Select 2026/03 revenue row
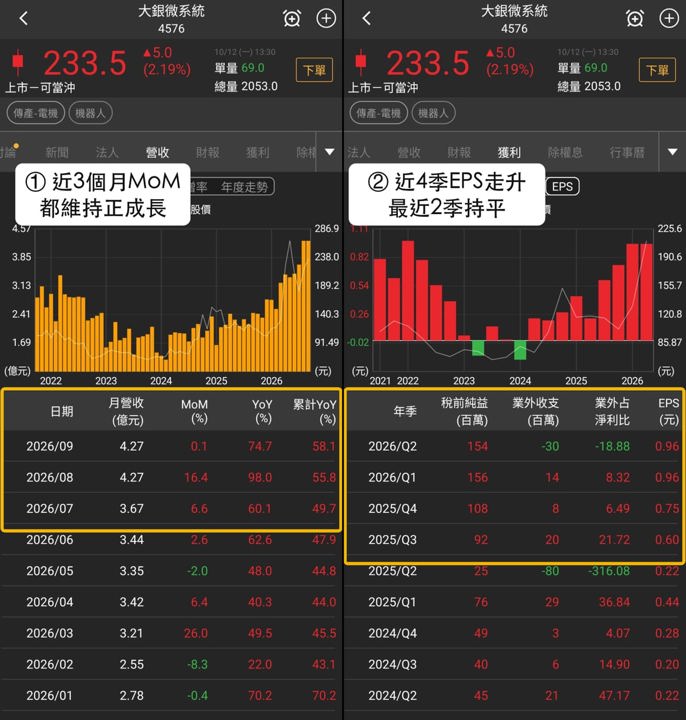686x720 pixels. click(x=171, y=633)
